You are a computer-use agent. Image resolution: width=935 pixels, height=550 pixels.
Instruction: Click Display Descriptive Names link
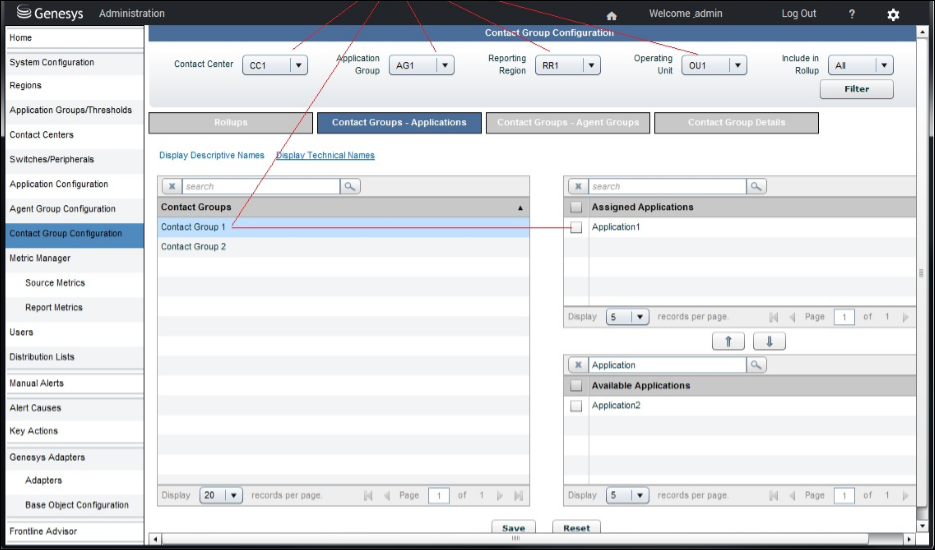tap(212, 155)
